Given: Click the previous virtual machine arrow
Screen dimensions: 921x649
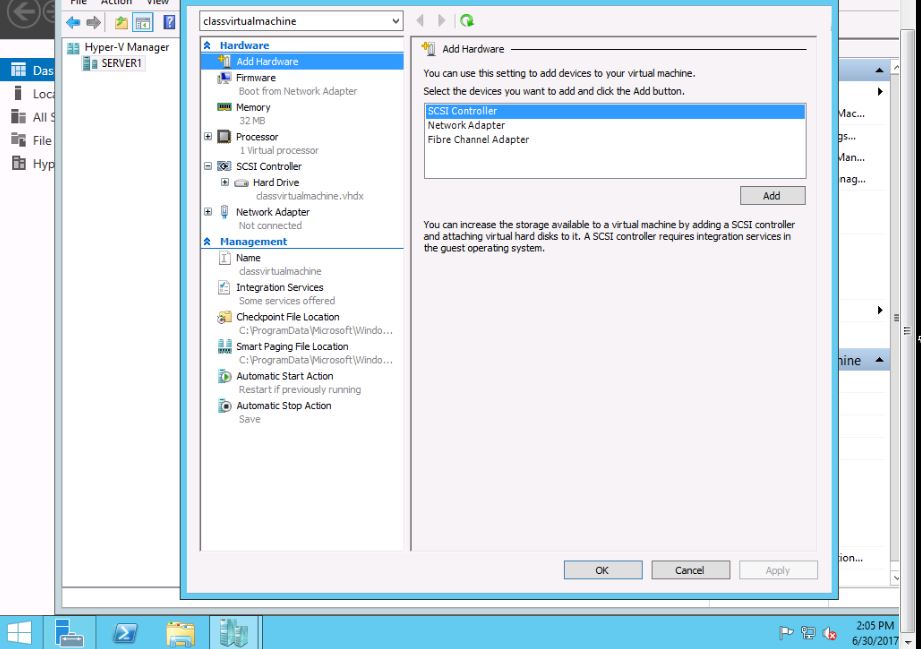Looking at the screenshot, I should point(420,21).
